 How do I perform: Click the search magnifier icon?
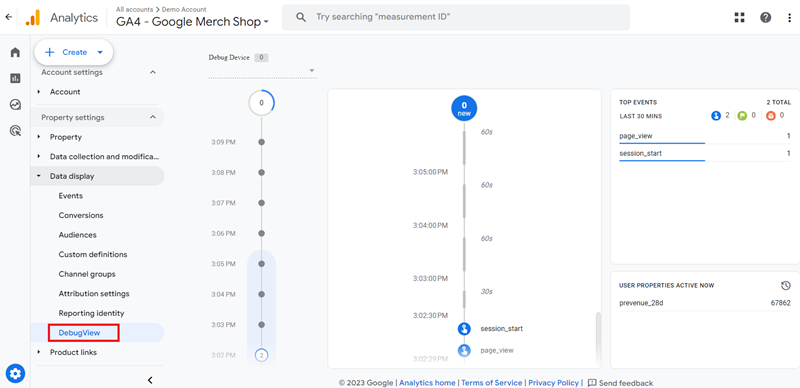(x=302, y=17)
